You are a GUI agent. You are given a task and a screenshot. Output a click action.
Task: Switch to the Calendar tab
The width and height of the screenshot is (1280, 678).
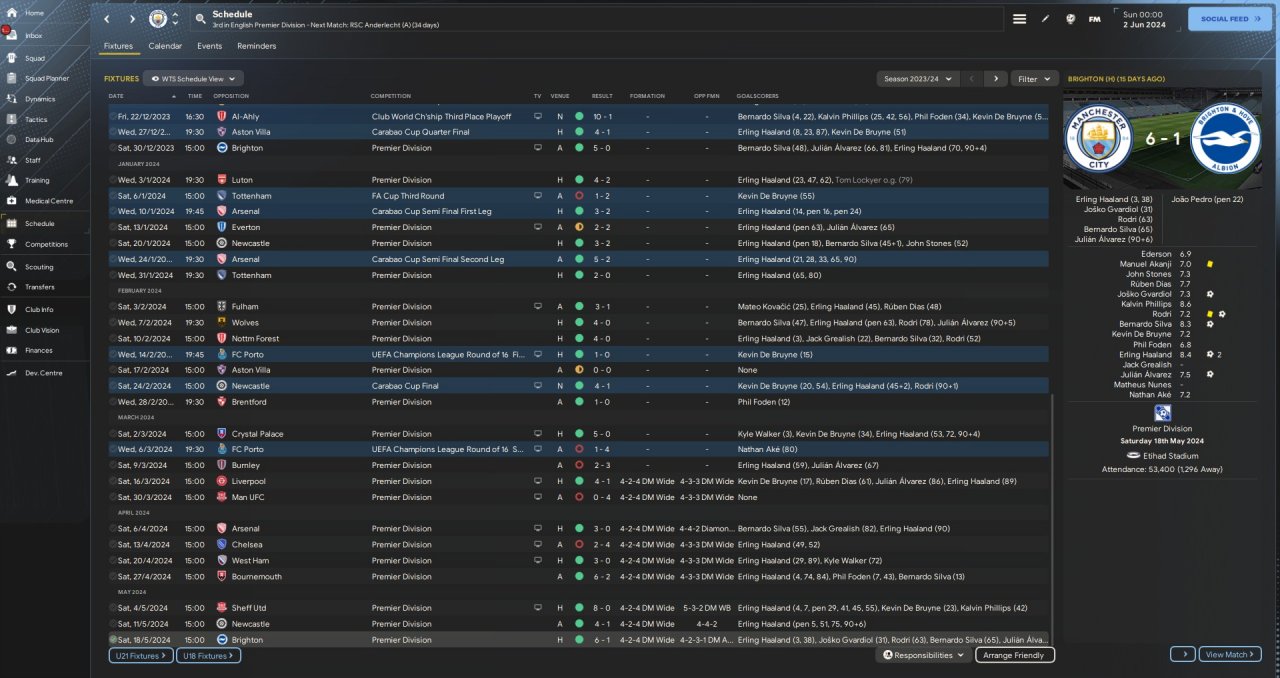click(x=165, y=46)
